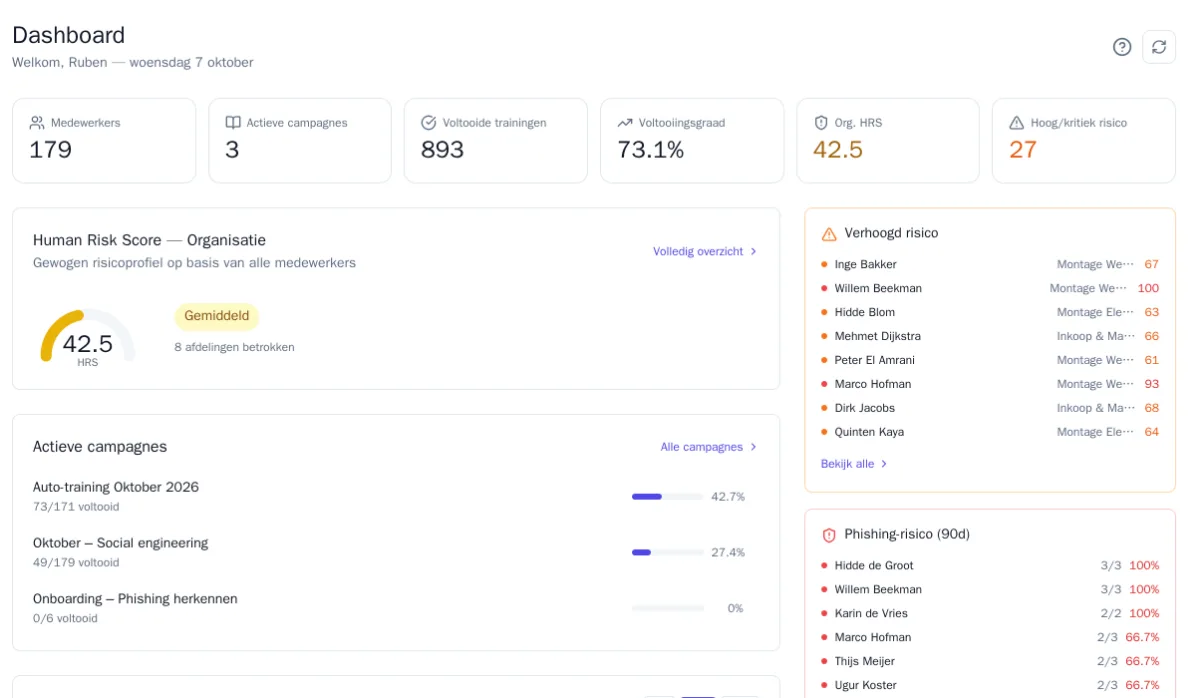This screenshot has height=698, width=1200.
Task: Open the Alle campagnes link
Action: (709, 447)
